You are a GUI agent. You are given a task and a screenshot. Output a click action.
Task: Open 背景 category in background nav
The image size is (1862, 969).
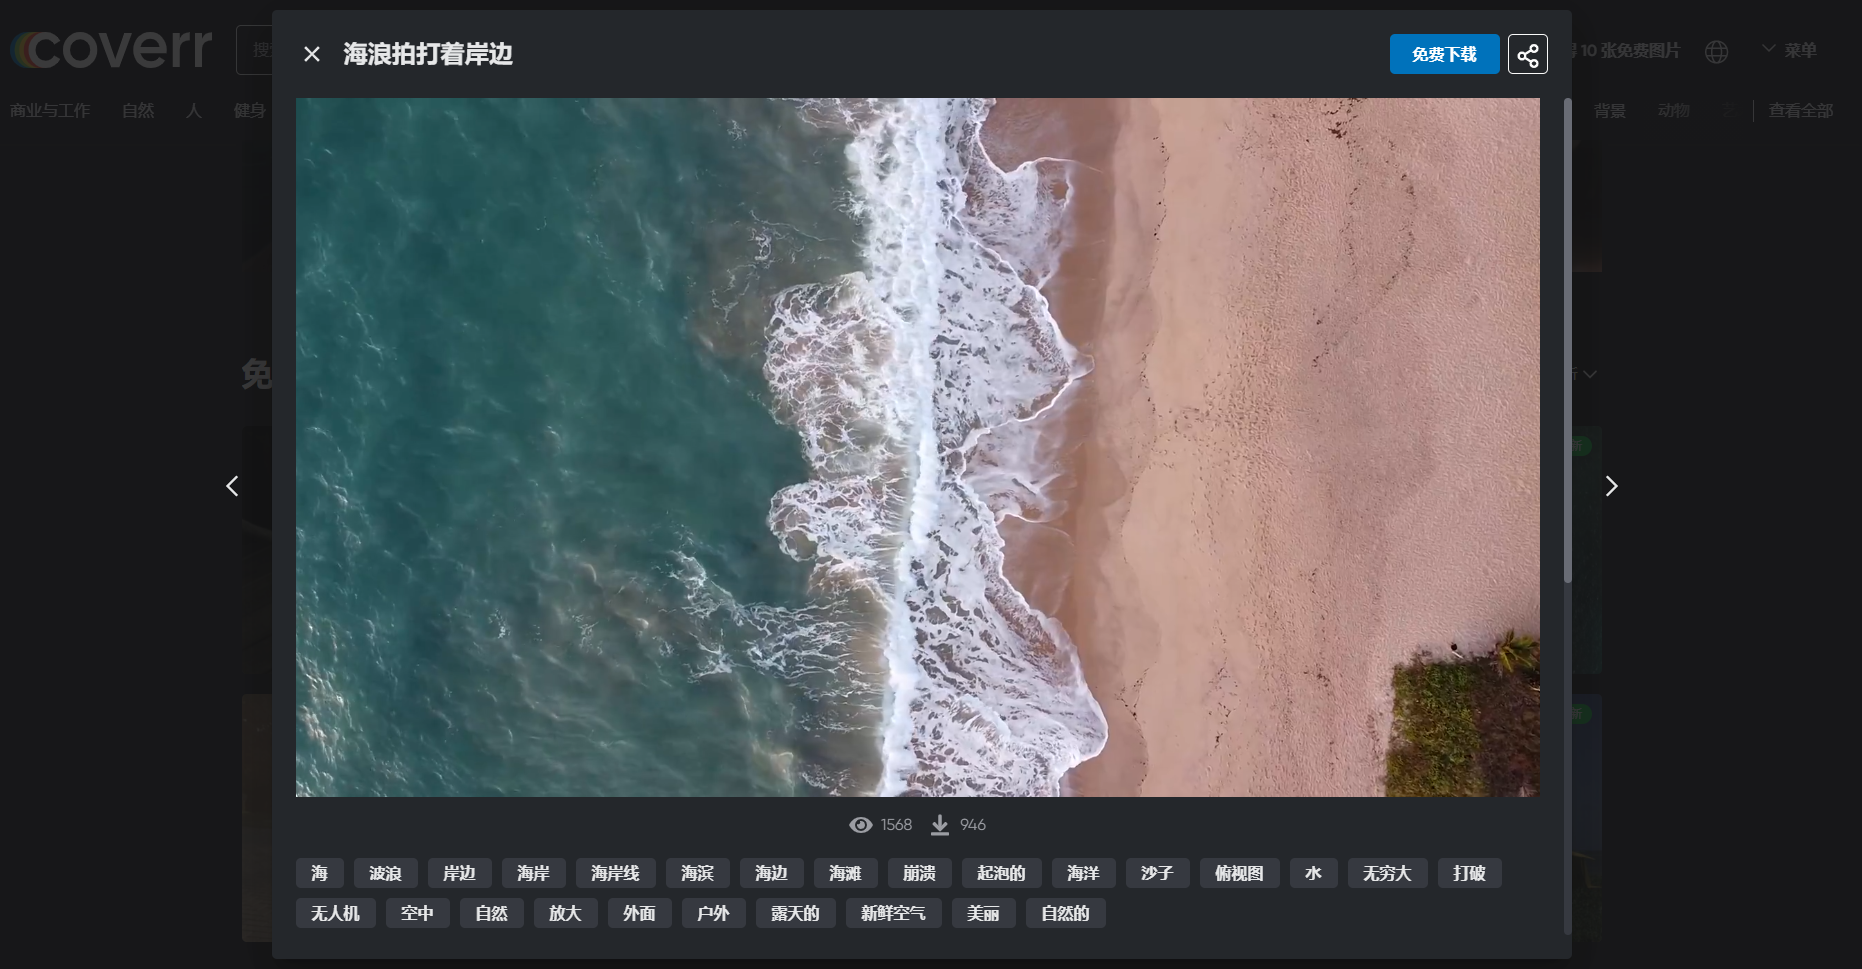pos(1610,111)
